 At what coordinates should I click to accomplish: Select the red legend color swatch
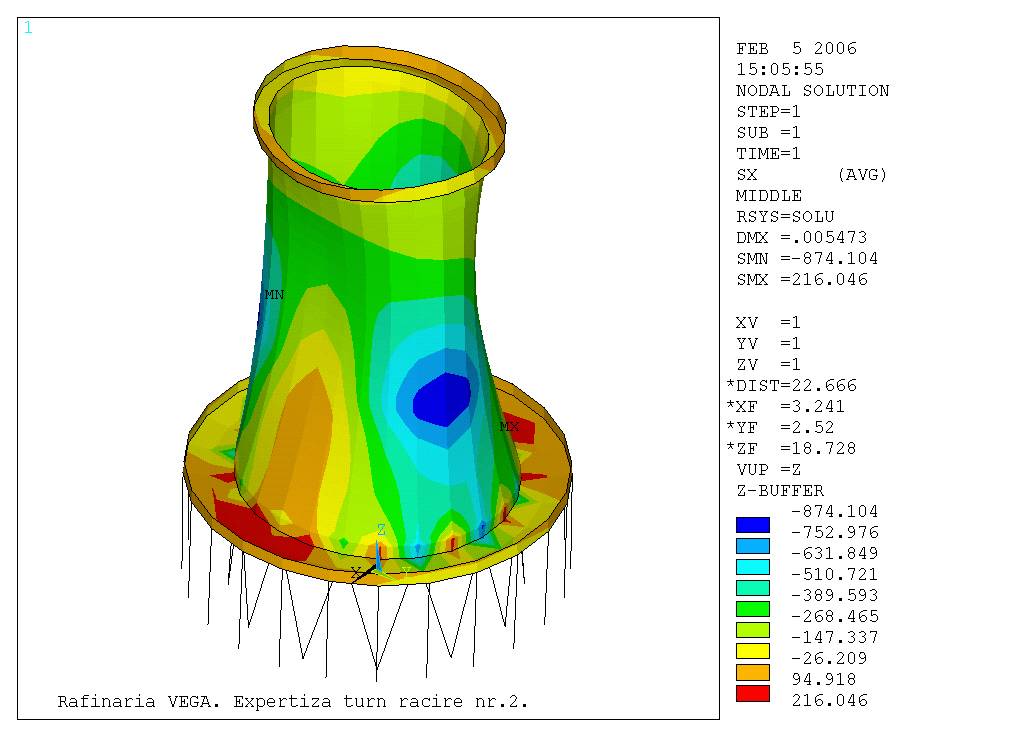point(752,693)
